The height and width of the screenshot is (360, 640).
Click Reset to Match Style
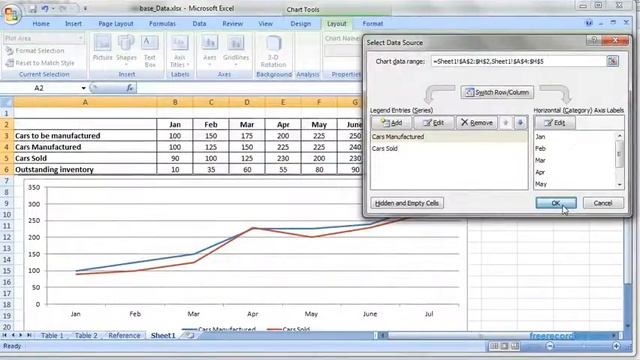point(40,63)
